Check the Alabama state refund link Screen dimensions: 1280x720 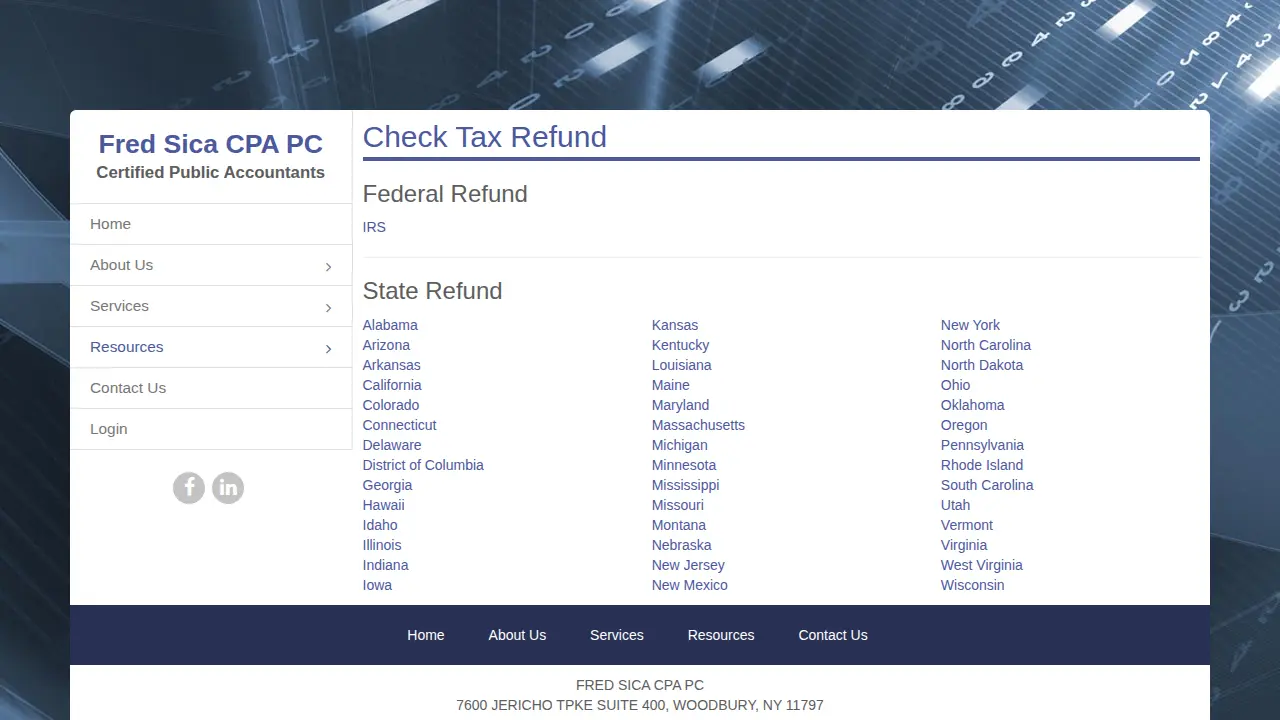coord(390,325)
